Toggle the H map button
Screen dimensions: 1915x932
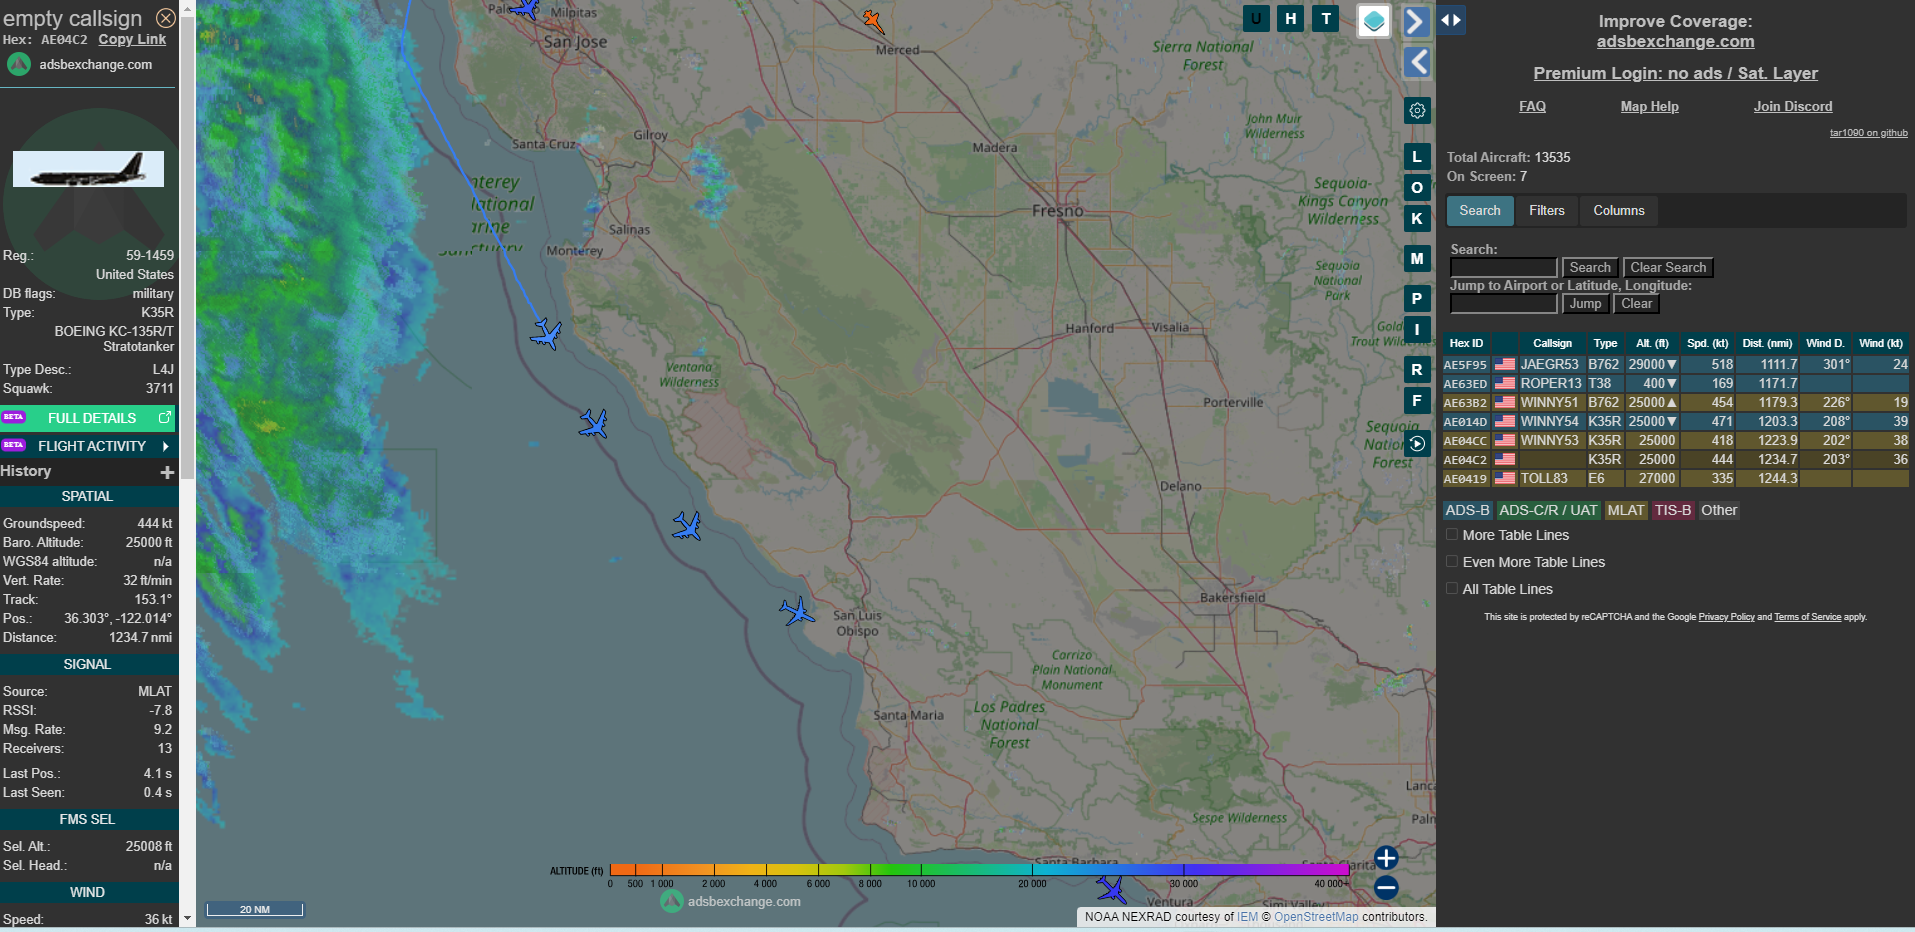pyautogui.click(x=1291, y=18)
